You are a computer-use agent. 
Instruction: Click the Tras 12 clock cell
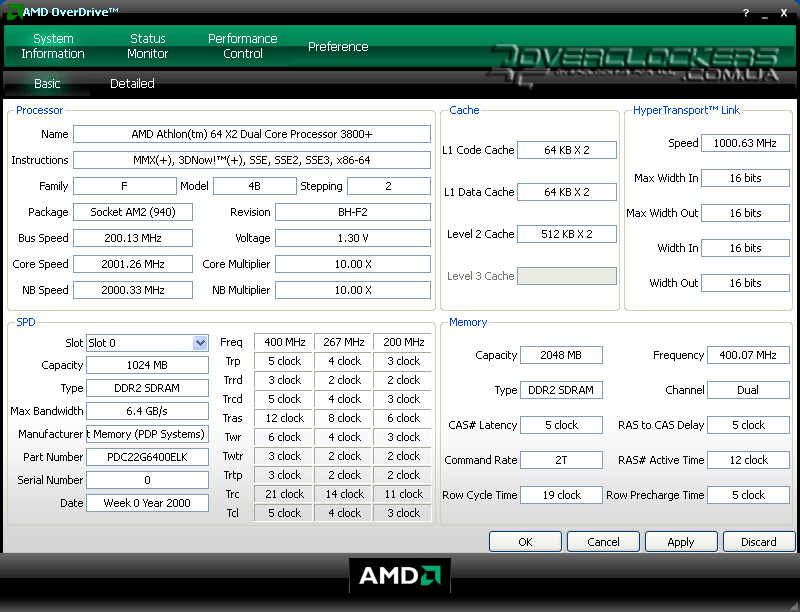(x=285, y=418)
